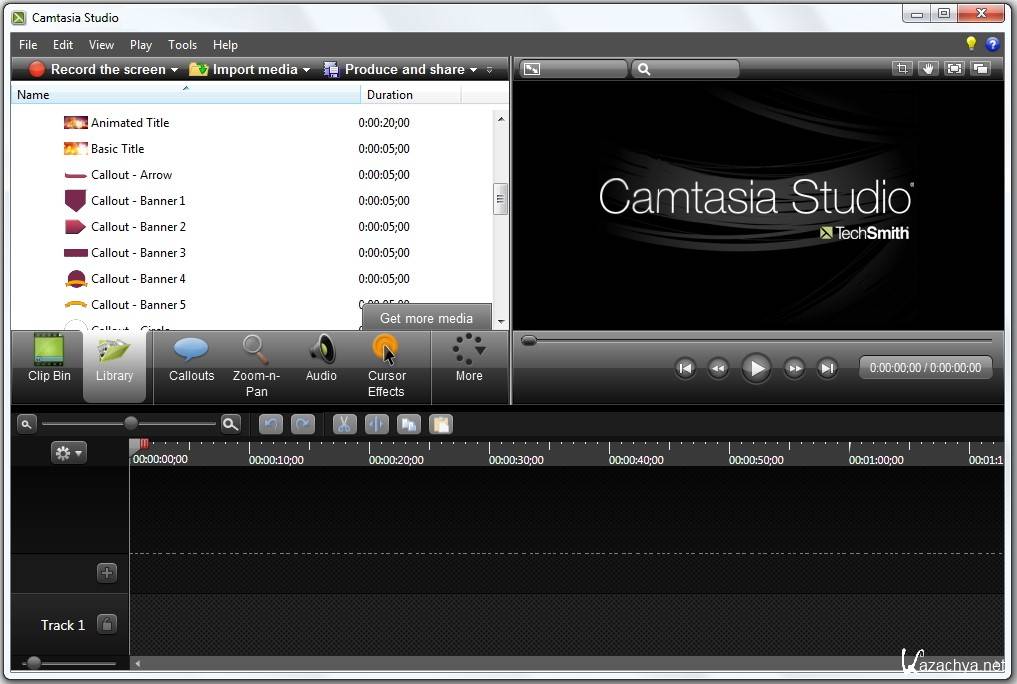Viewport: 1017px width, 684px height.
Task: Click the Undo arrow in timeline toolbar
Action: 270,424
